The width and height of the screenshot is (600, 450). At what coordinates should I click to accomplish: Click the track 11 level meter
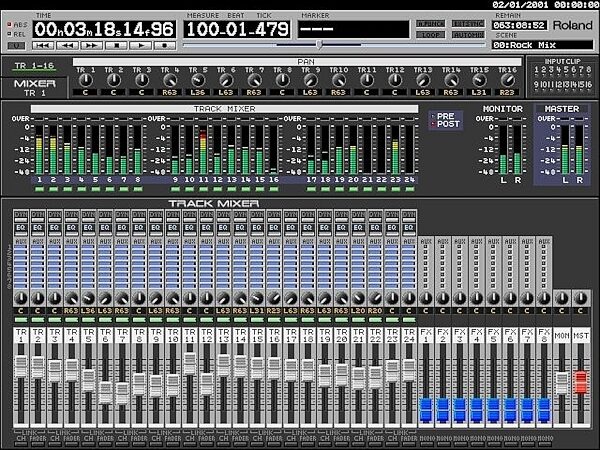[x=203, y=150]
